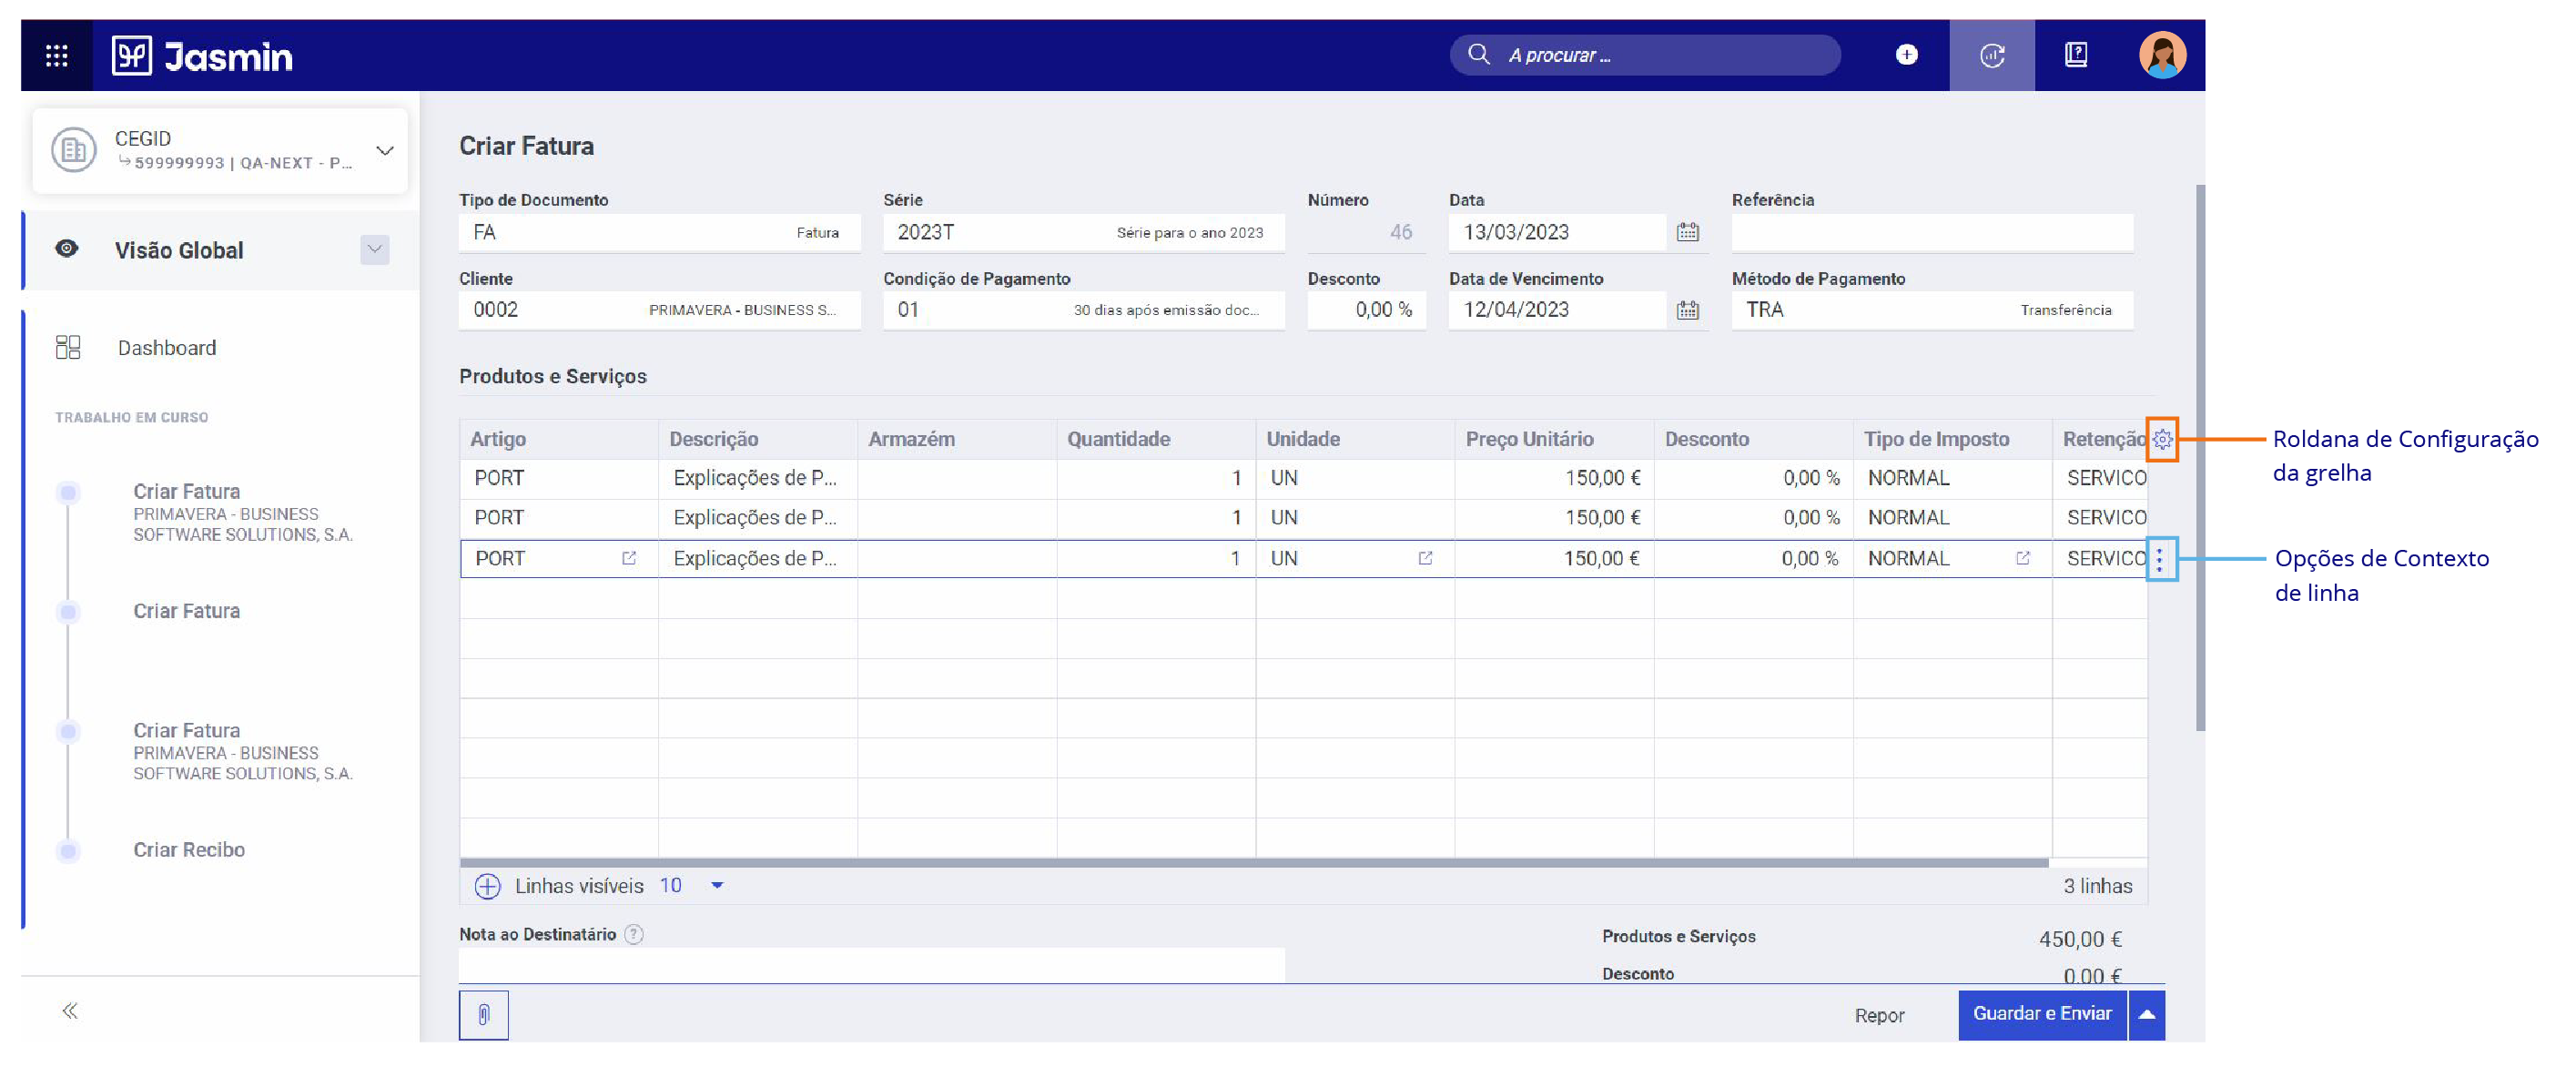Viewport: 2576px width, 1067px height.
Task: Click the Guardar e Enviar button
Action: tap(2041, 1014)
